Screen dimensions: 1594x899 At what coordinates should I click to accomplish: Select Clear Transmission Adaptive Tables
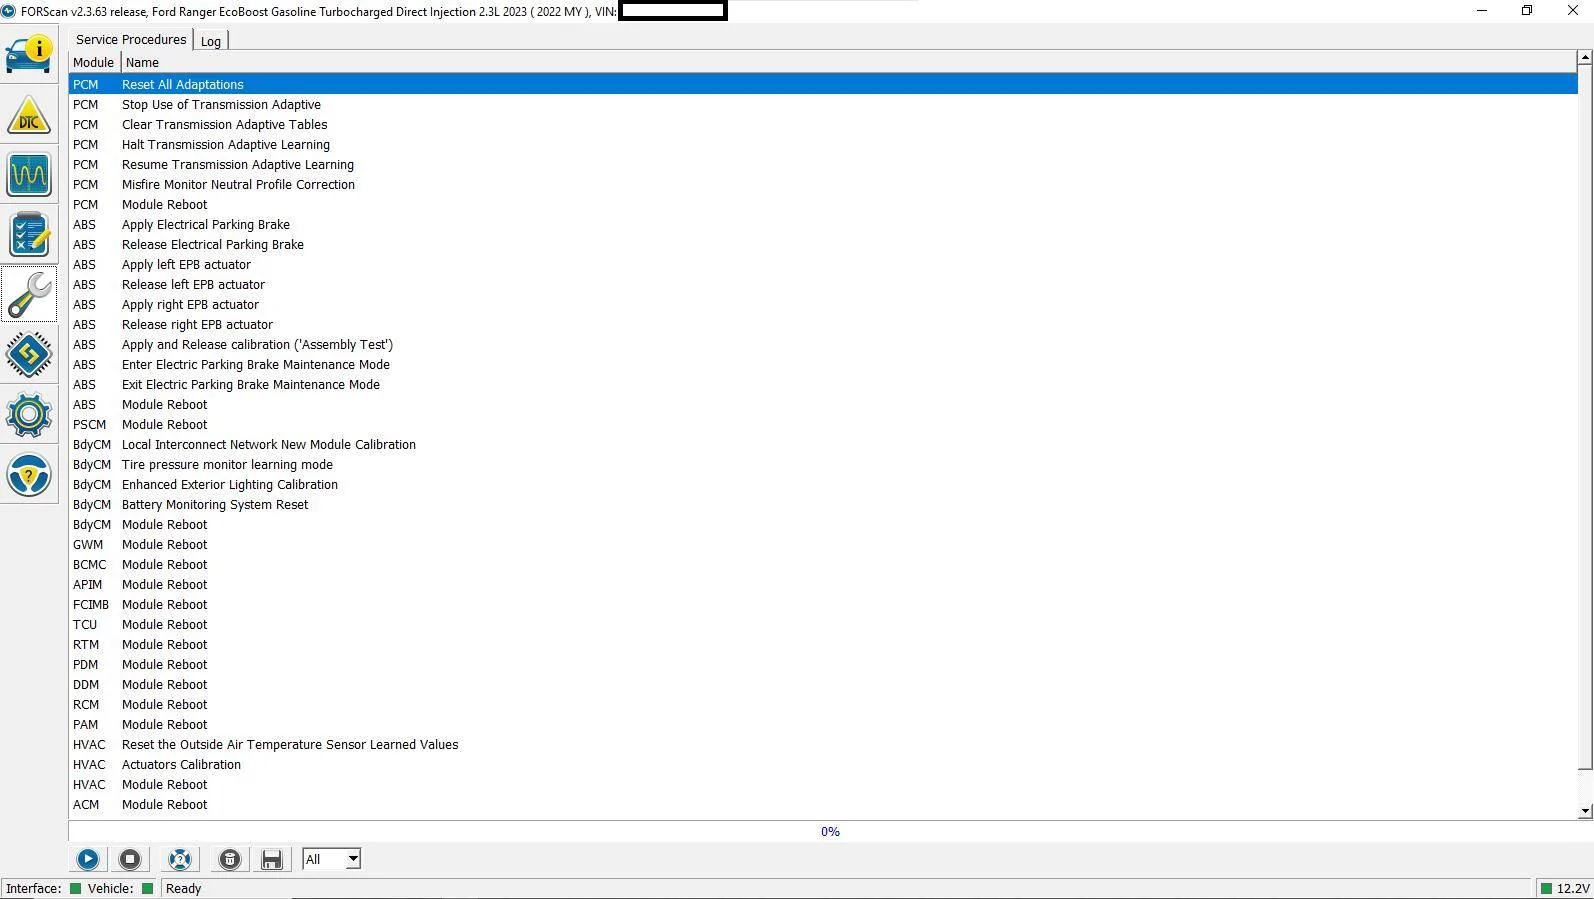pyautogui.click(x=823, y=124)
